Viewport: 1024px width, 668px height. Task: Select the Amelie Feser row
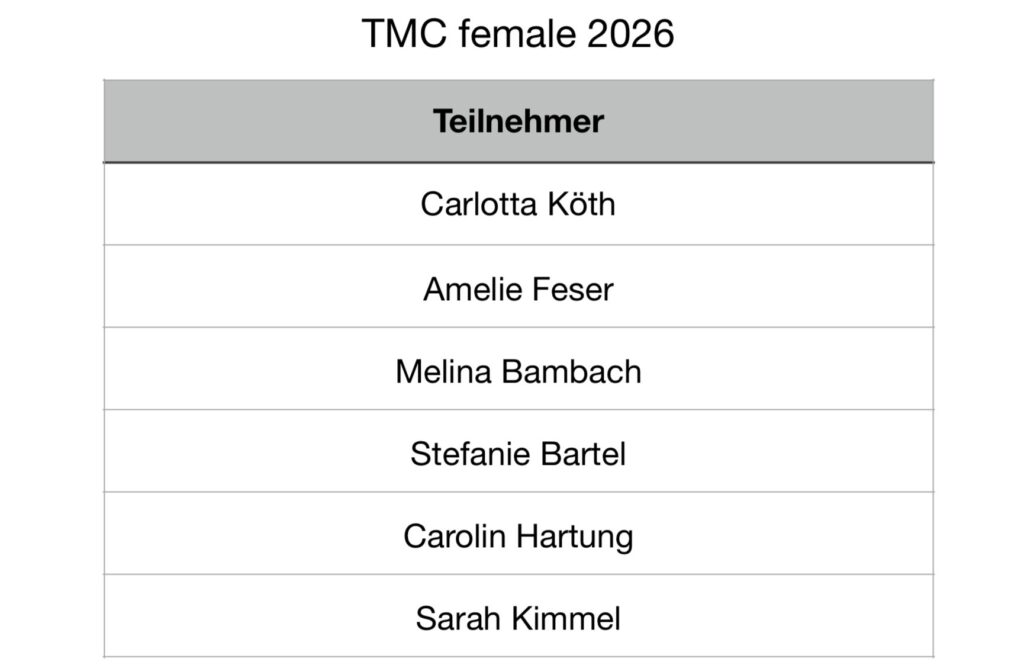(519, 287)
